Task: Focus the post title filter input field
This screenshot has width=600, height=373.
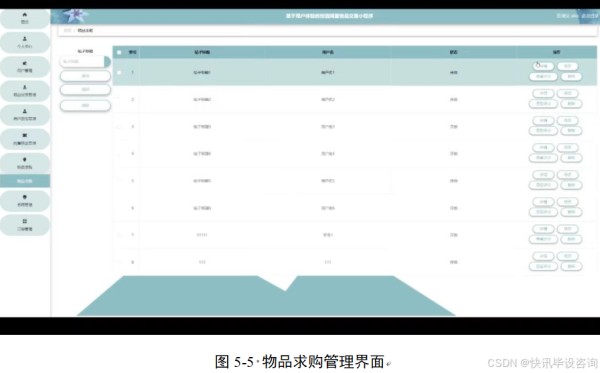Action: 82,62
